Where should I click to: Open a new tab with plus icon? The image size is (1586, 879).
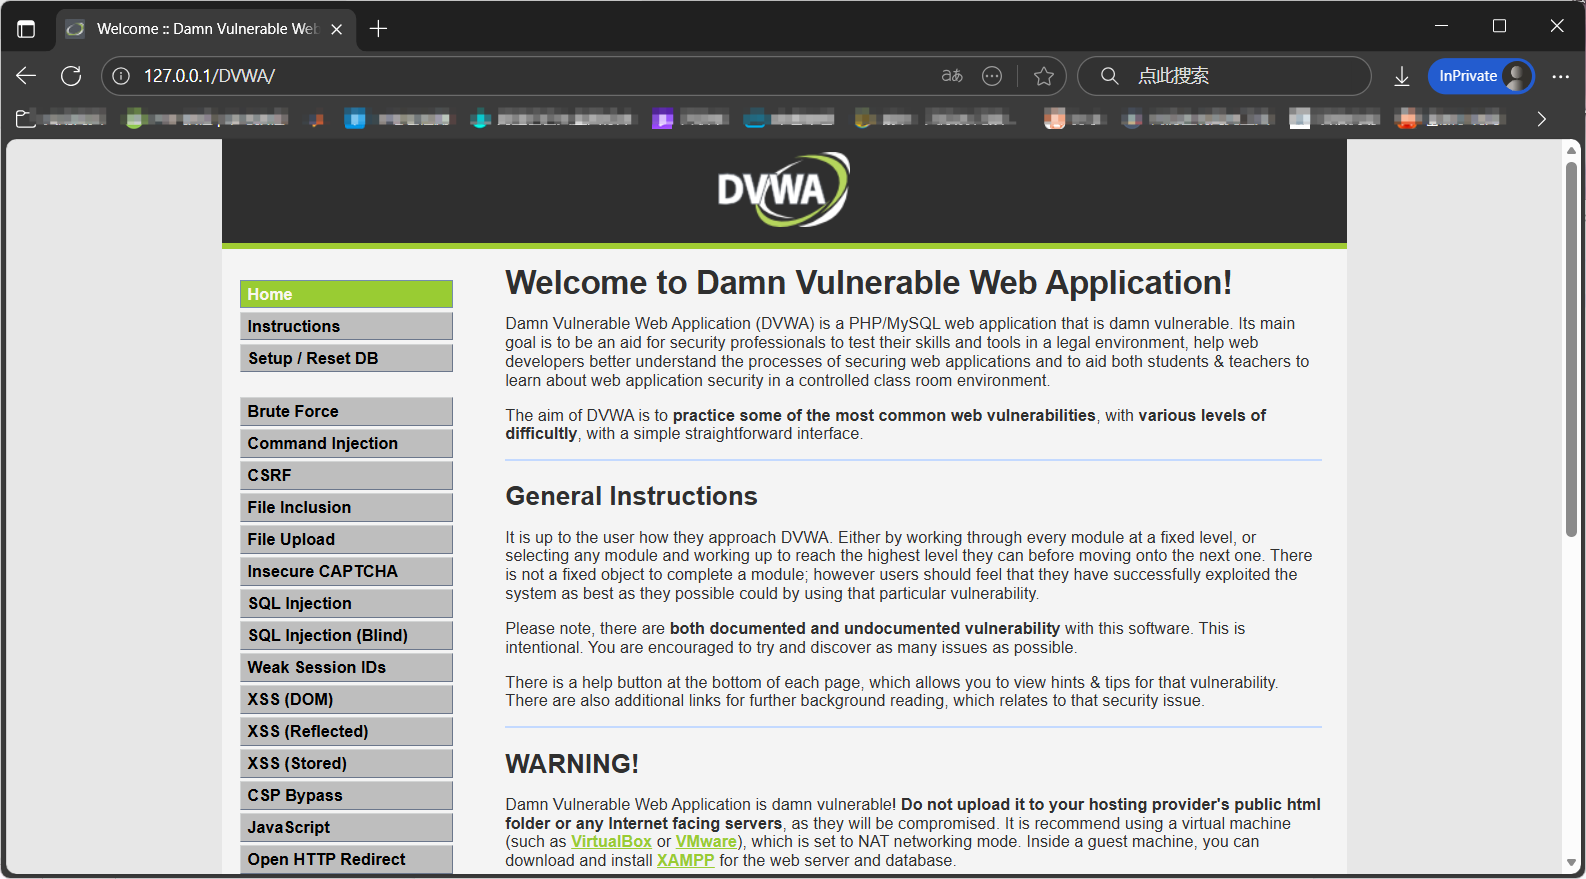378,29
